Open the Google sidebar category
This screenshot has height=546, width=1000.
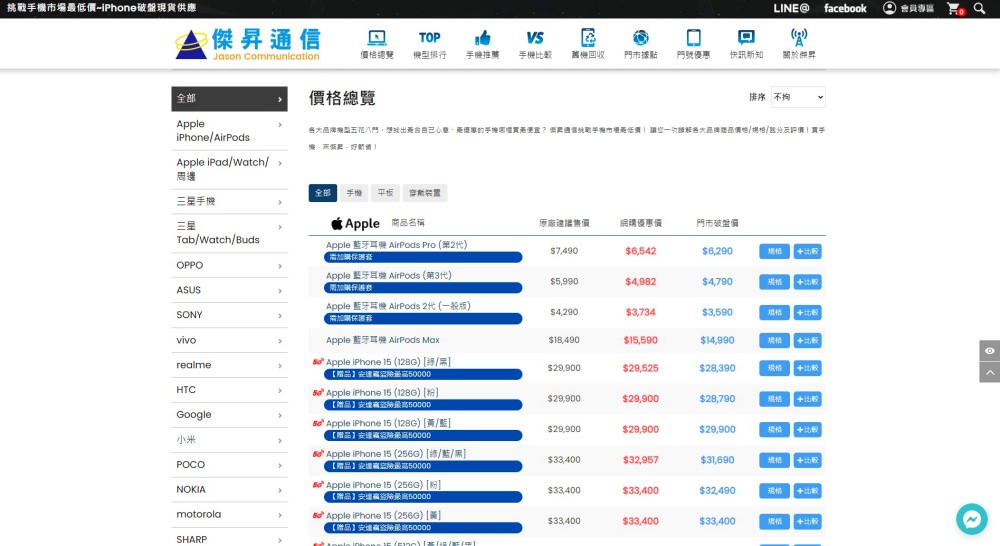click(230, 415)
